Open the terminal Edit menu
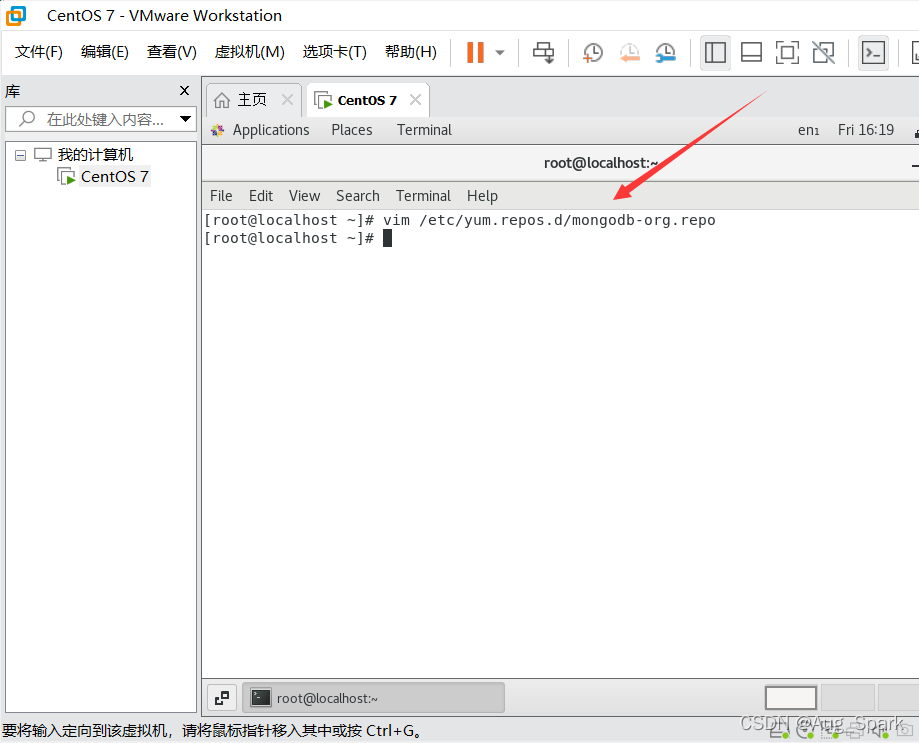 click(x=261, y=196)
